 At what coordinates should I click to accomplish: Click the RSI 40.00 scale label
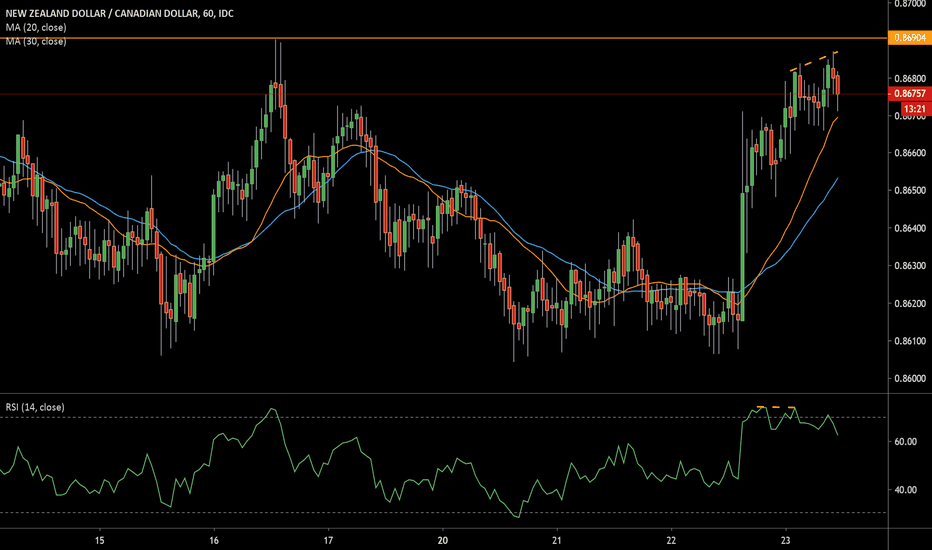[x=908, y=490]
